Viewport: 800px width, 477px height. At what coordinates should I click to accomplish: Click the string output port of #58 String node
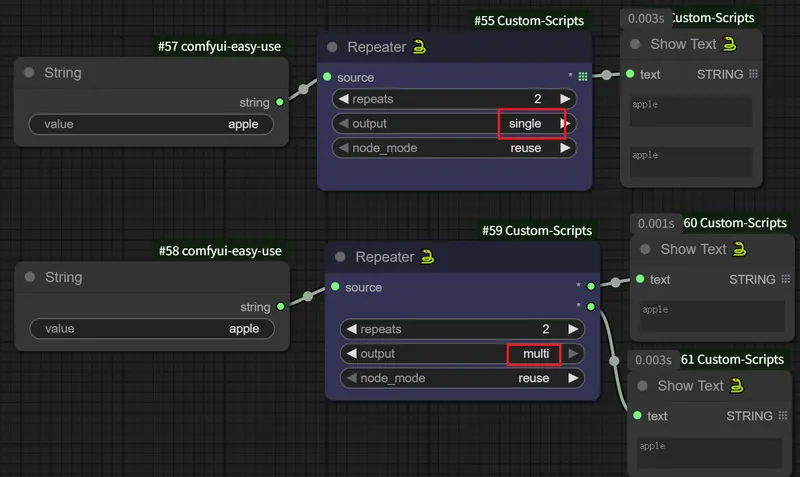[x=281, y=307]
